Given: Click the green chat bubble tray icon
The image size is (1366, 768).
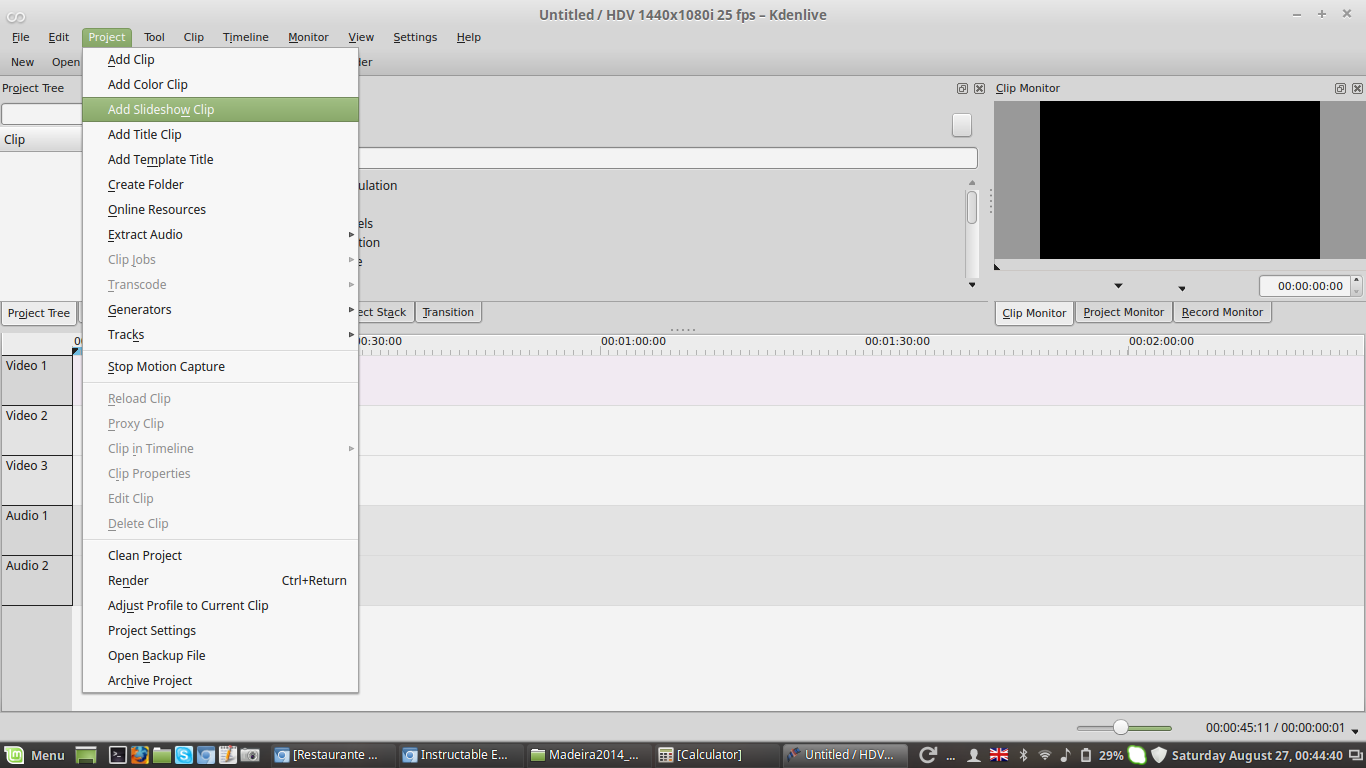Looking at the screenshot, I should coord(1137,755).
